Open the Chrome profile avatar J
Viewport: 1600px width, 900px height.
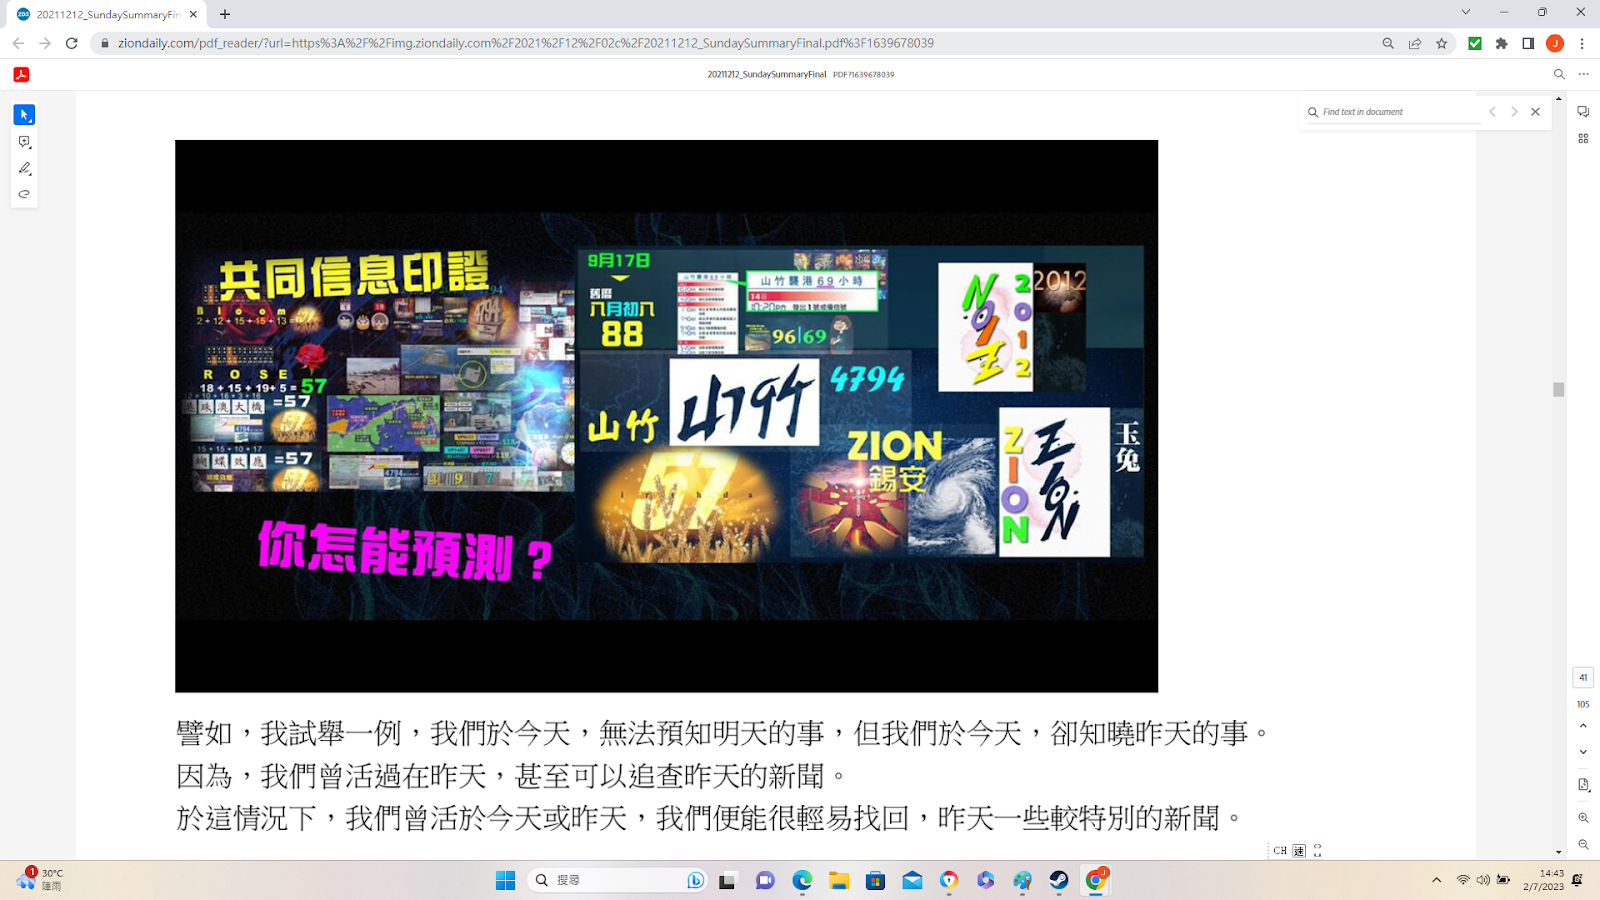[1555, 43]
